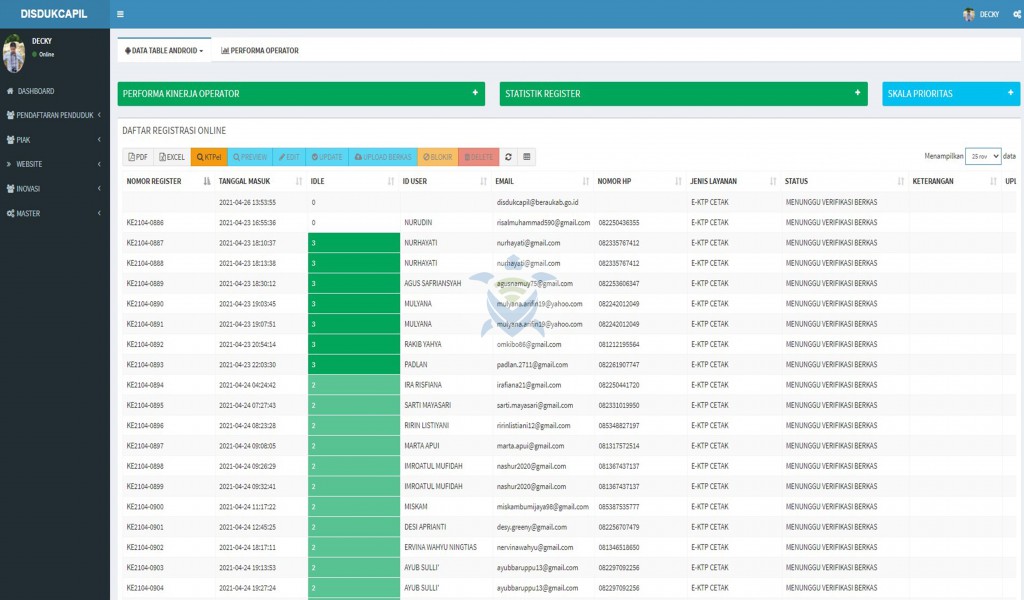Open Dashboard in the sidebar

click(36, 91)
